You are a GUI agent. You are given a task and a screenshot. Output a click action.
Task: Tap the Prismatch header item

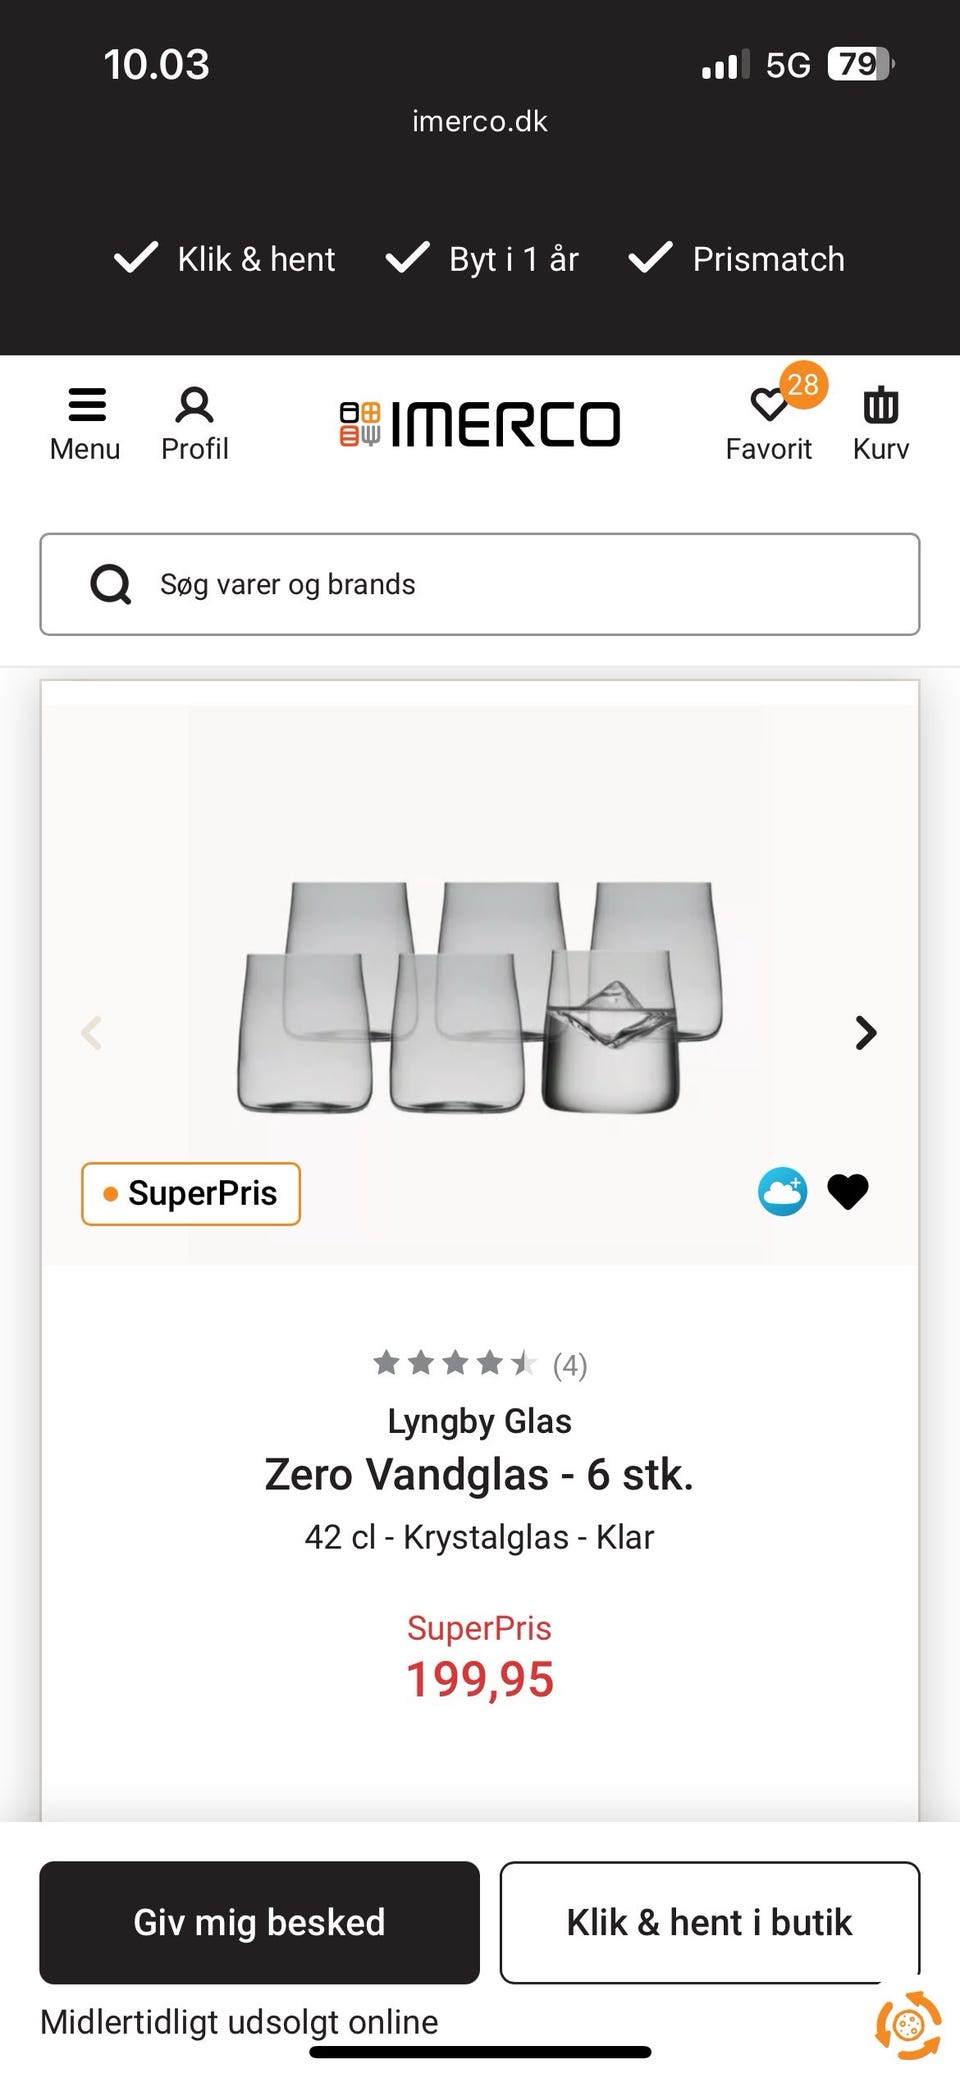(737, 259)
